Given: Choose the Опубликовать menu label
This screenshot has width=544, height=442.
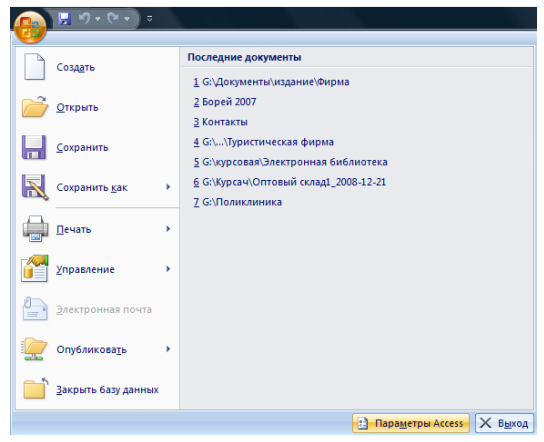Looking at the screenshot, I should [92, 350].
